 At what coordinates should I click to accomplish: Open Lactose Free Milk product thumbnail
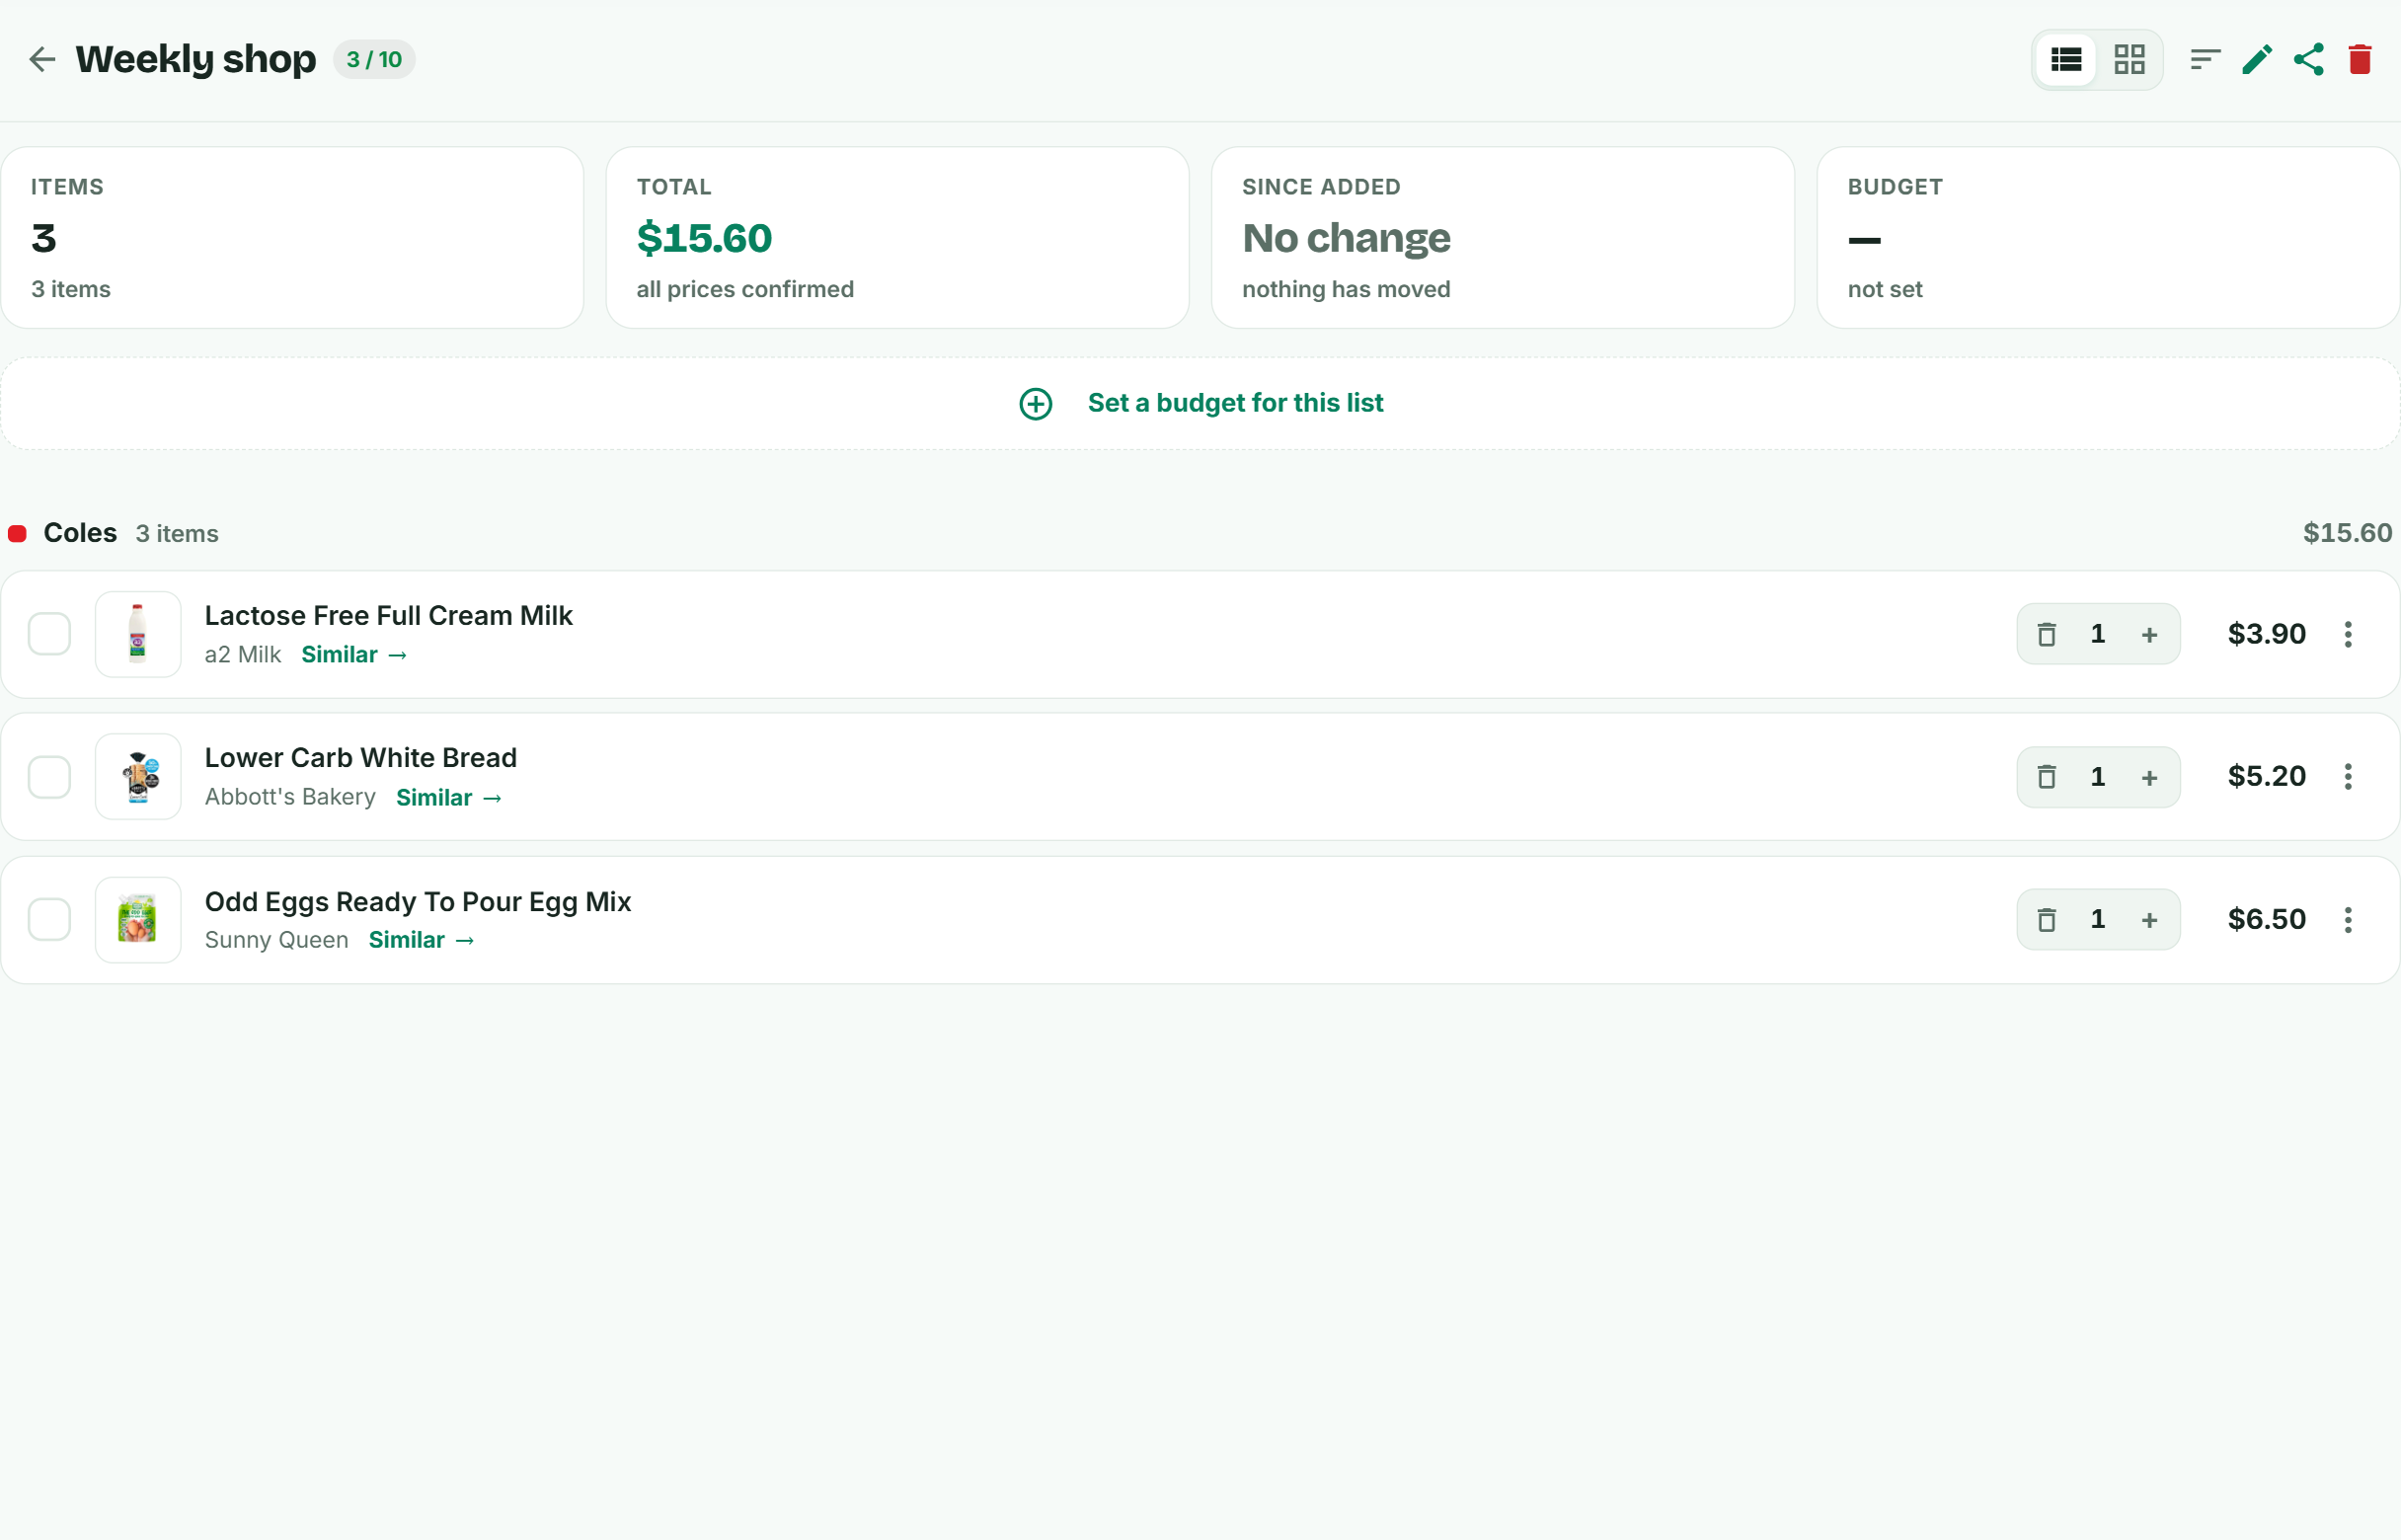click(x=138, y=634)
